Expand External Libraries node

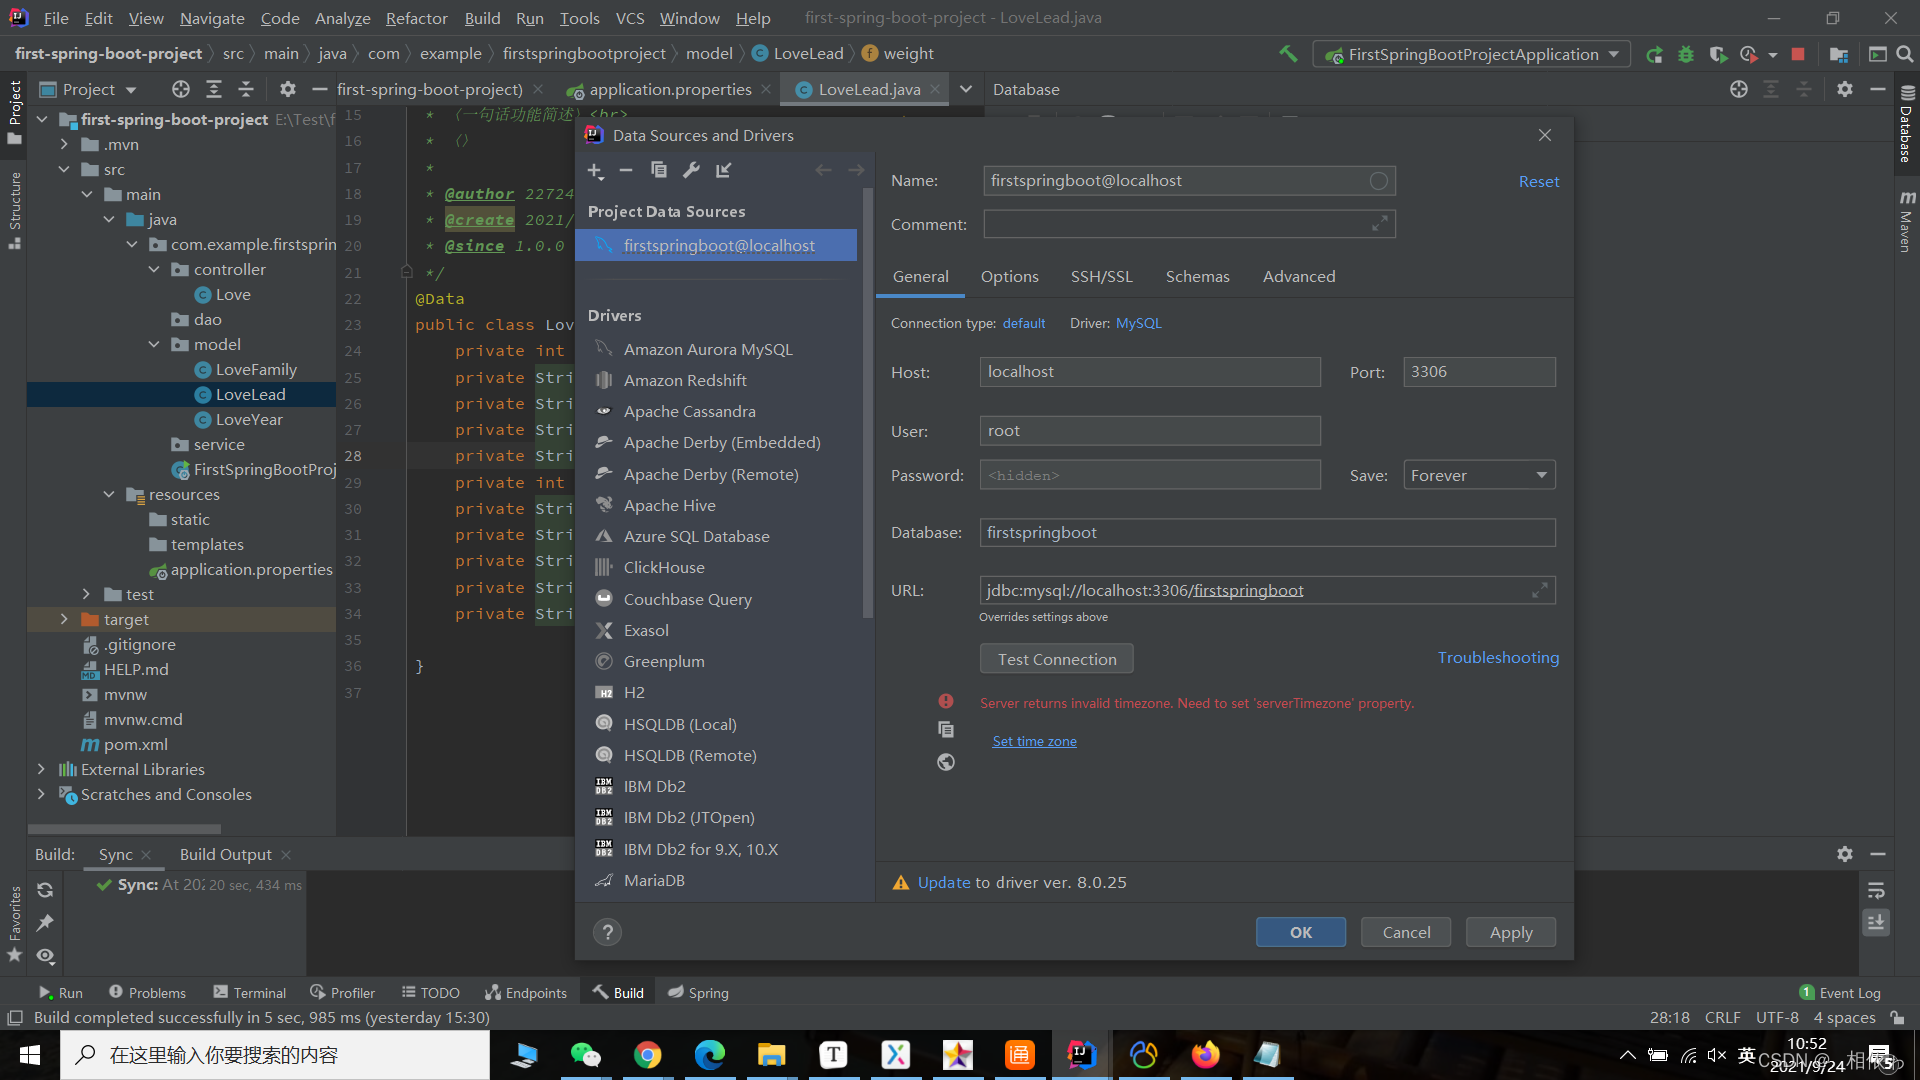pyautogui.click(x=41, y=770)
